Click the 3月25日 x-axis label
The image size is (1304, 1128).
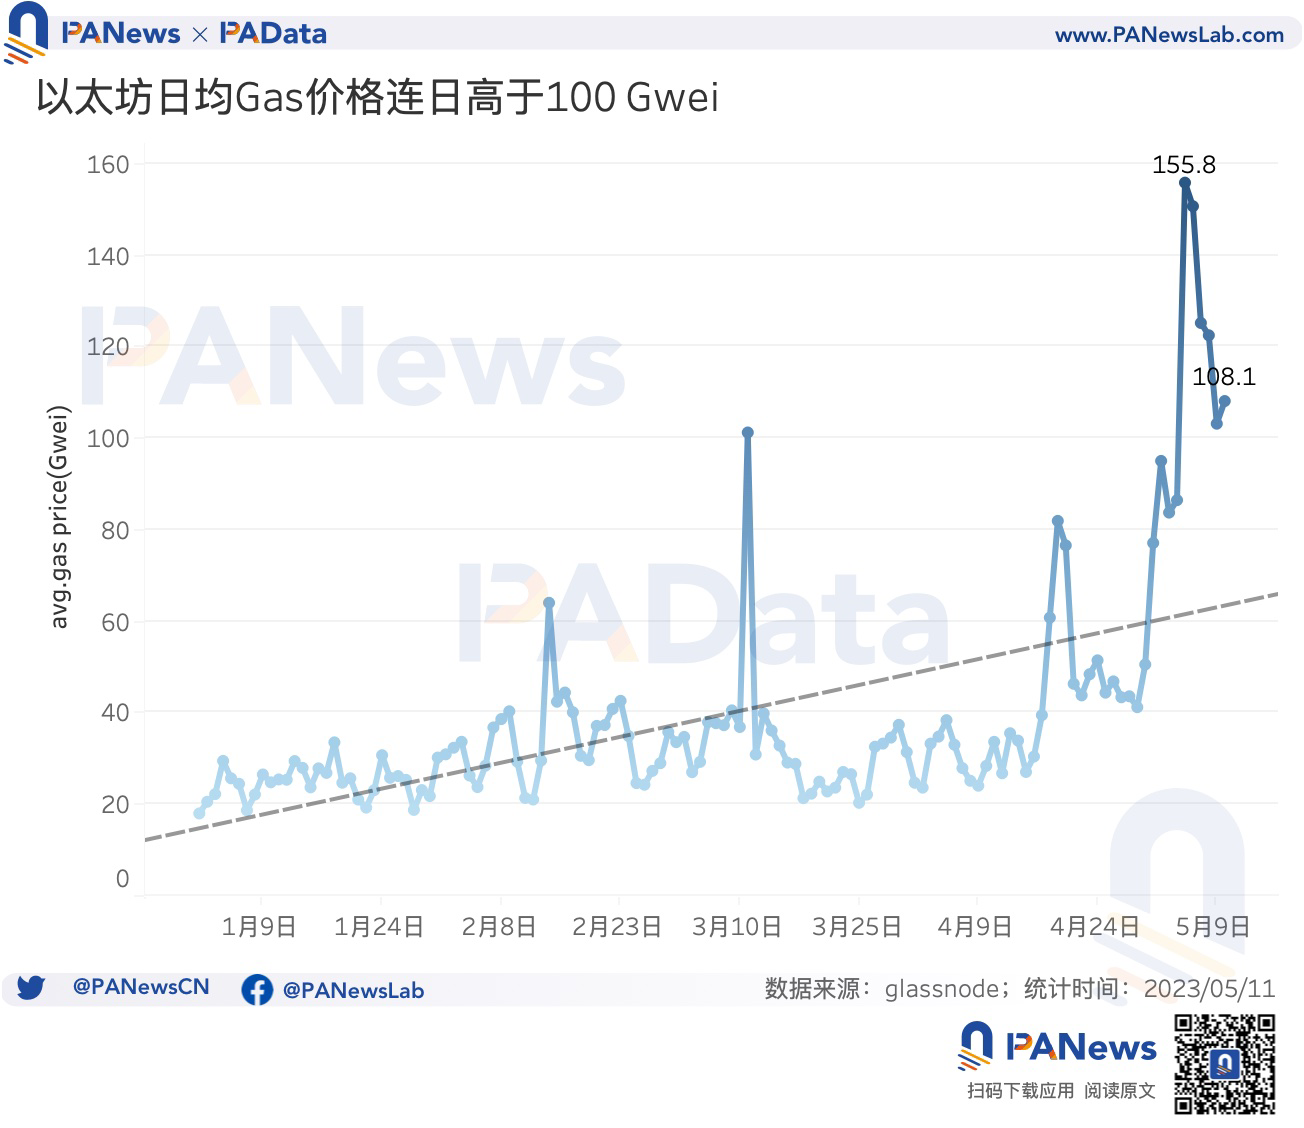(x=857, y=926)
